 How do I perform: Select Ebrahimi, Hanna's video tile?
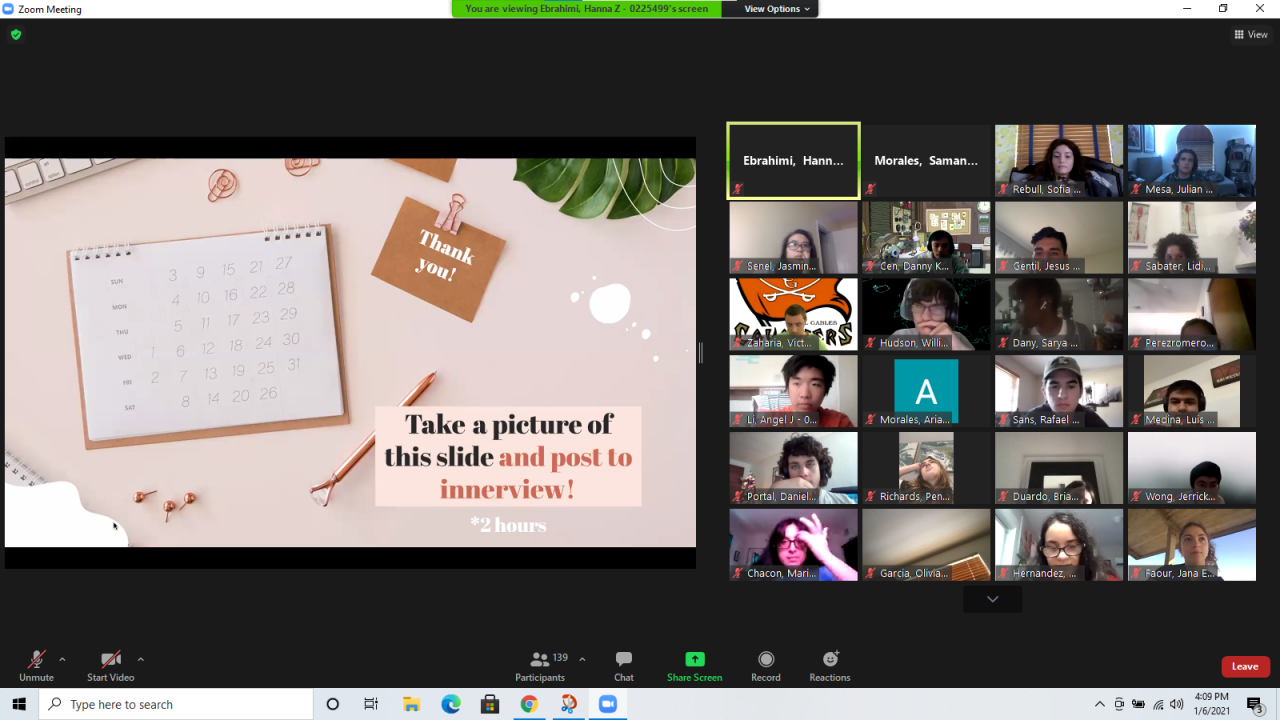[x=793, y=161]
